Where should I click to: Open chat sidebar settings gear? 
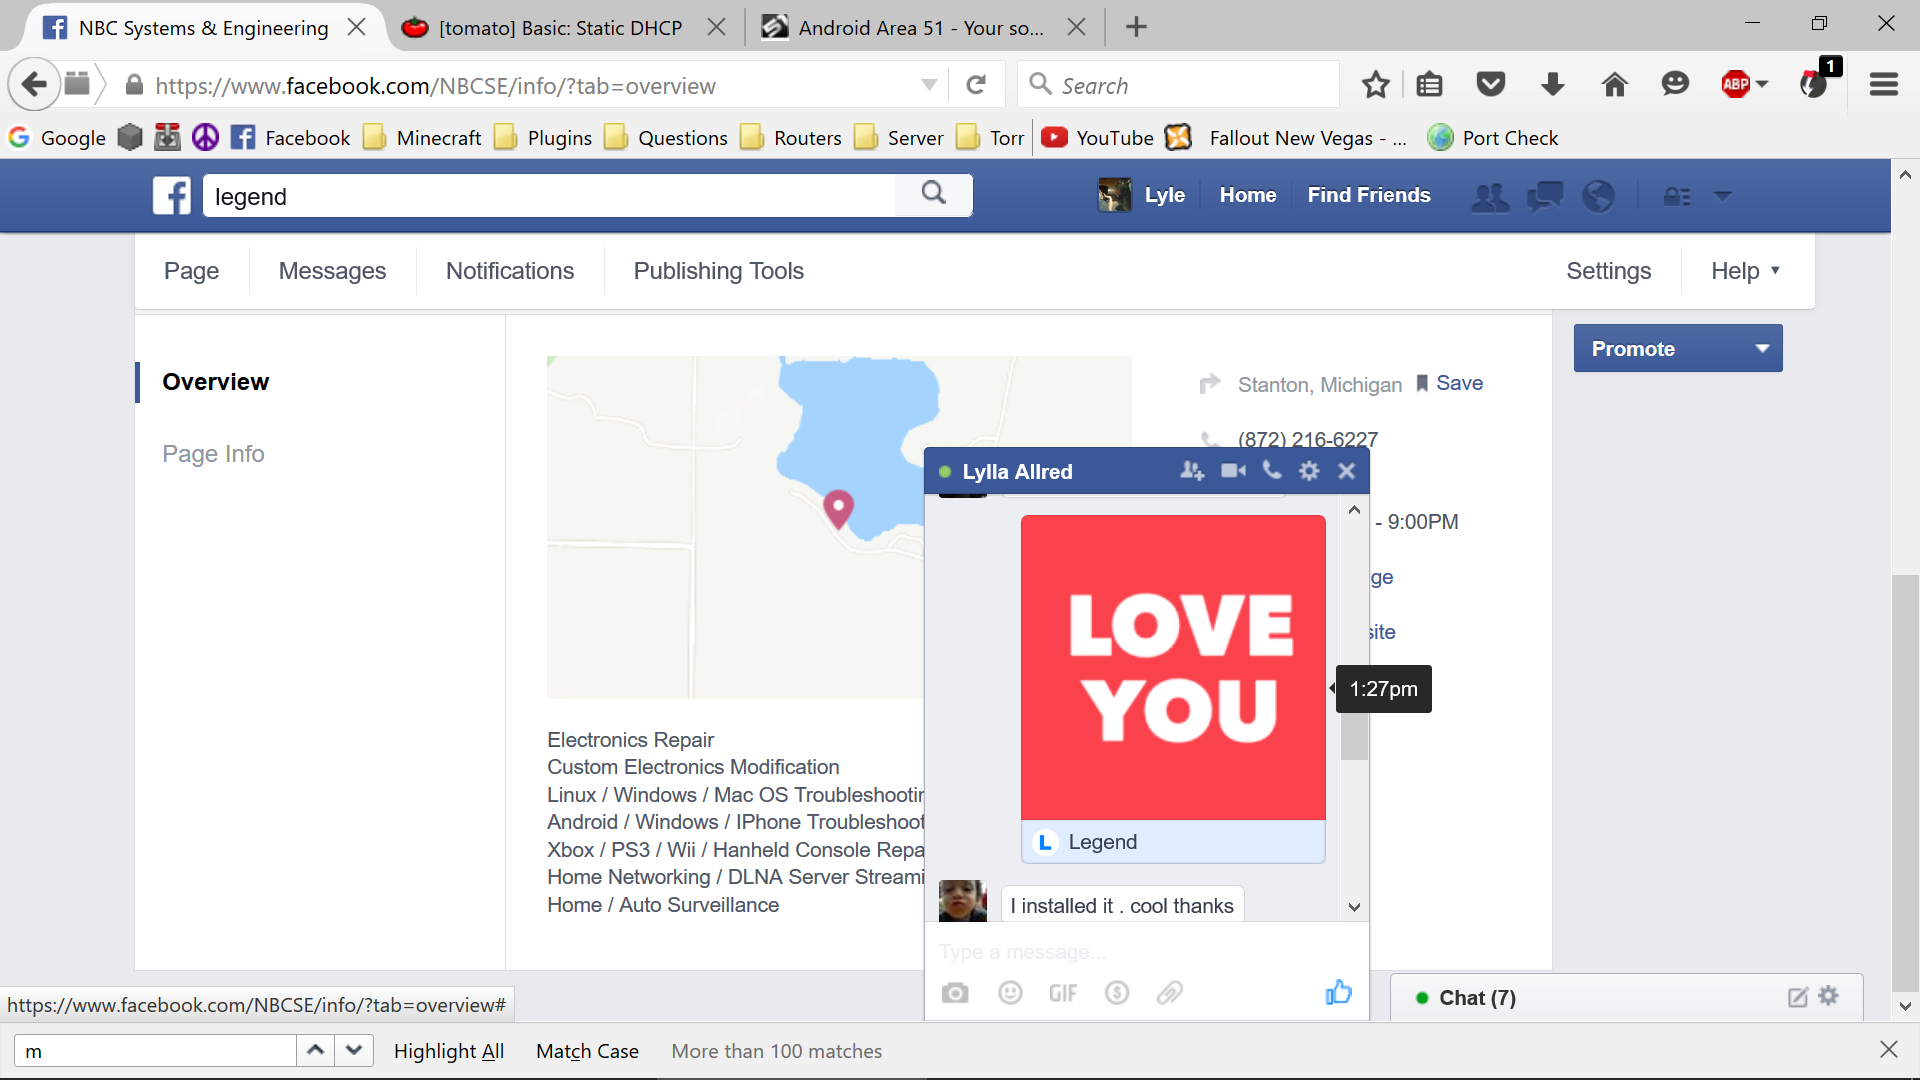click(1829, 996)
